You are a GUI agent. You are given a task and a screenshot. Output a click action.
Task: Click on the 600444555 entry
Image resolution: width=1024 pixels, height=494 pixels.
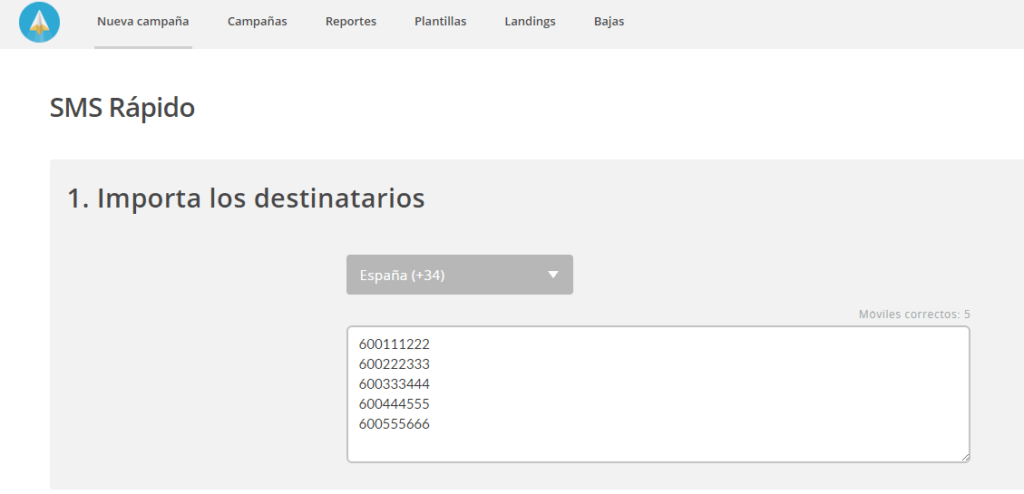pyautogui.click(x=394, y=404)
